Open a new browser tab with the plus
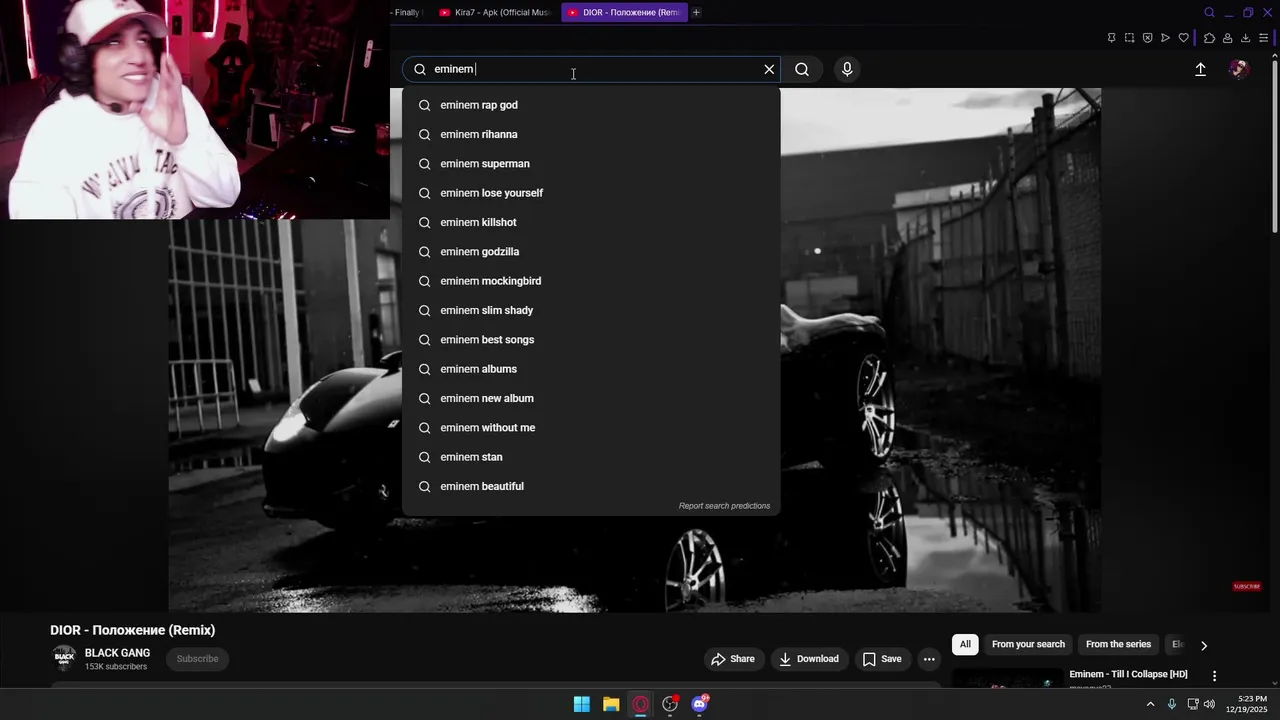 click(696, 12)
